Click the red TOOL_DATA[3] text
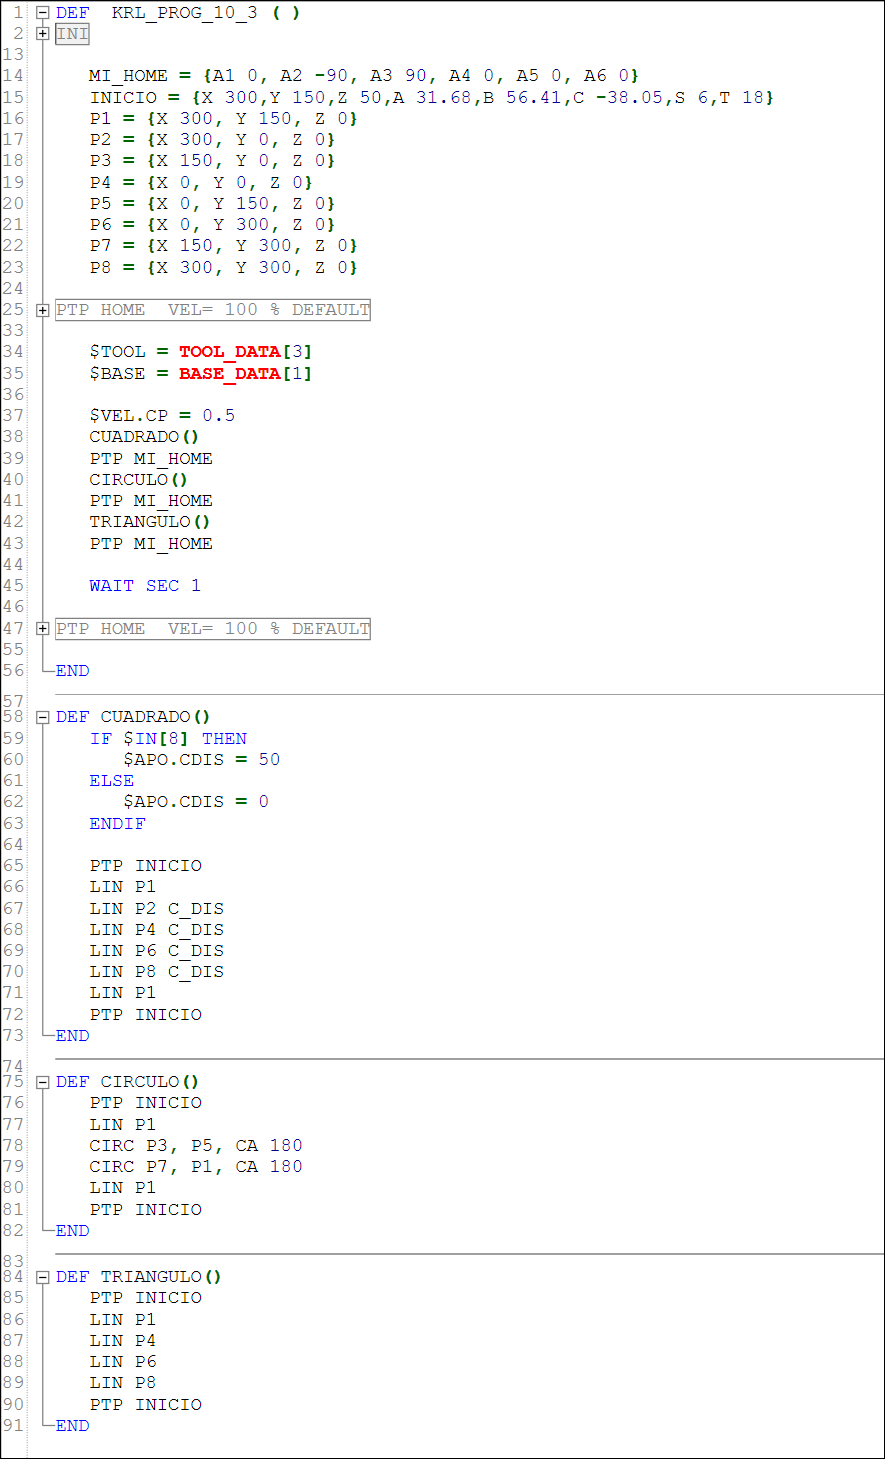Viewport: 885px width, 1459px height. tap(246, 352)
